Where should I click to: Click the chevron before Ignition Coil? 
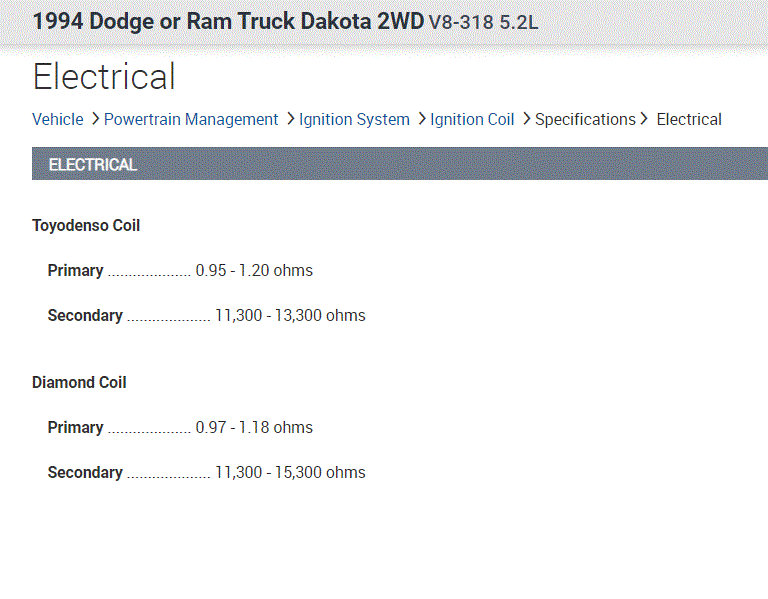click(422, 119)
